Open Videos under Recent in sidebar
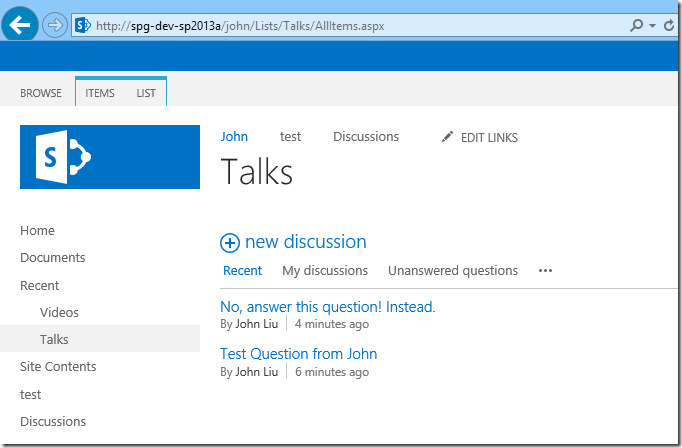 [x=59, y=312]
